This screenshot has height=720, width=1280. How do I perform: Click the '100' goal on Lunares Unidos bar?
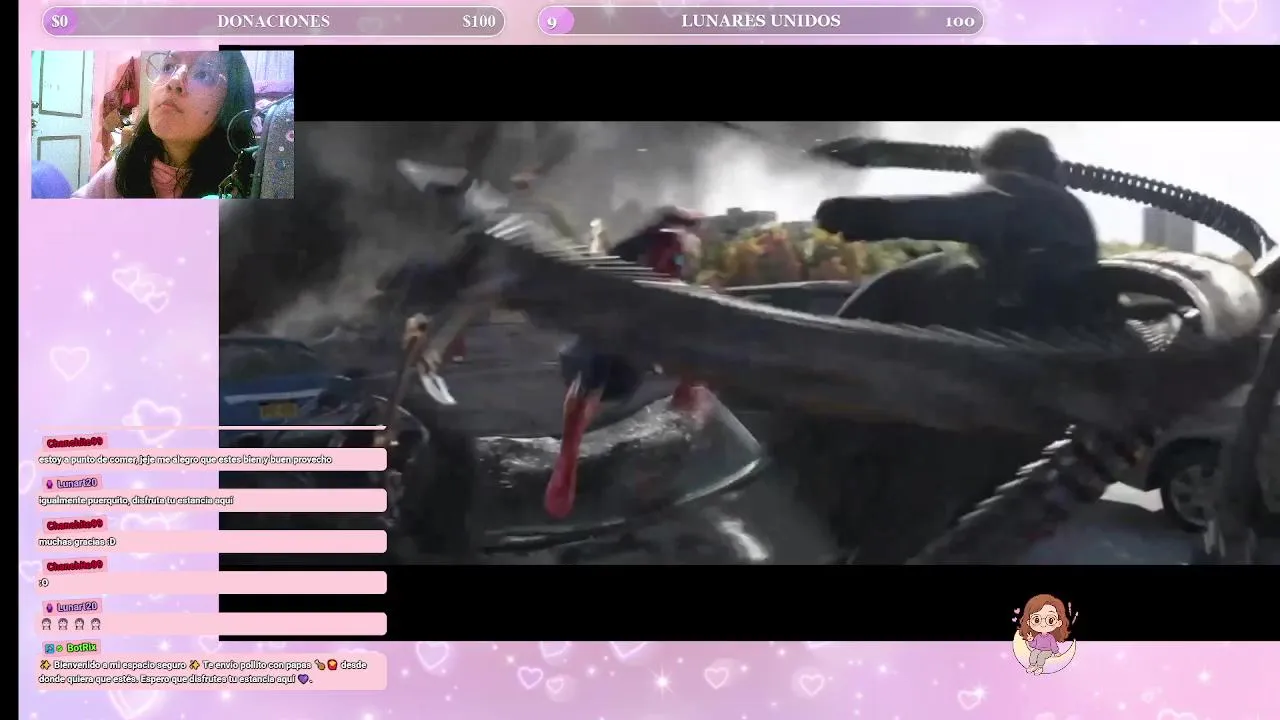click(960, 21)
